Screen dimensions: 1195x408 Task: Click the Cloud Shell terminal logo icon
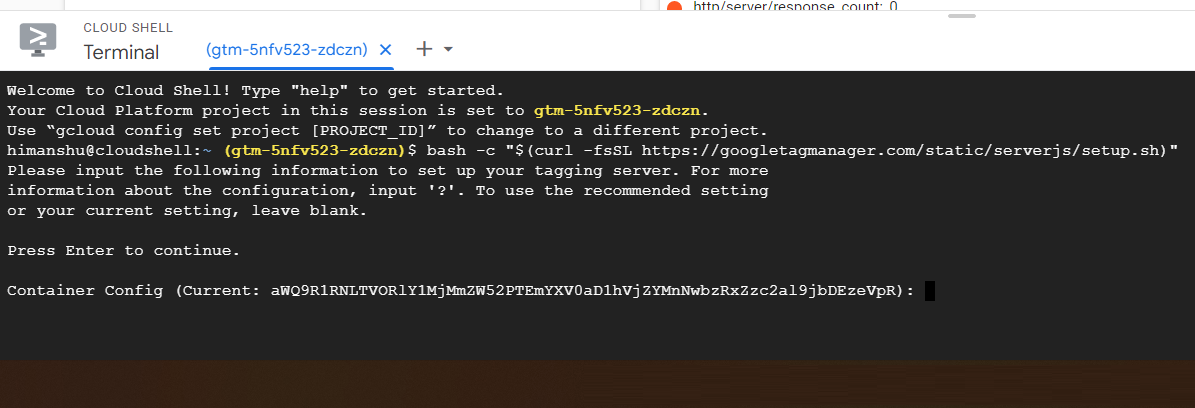click(x=39, y=41)
